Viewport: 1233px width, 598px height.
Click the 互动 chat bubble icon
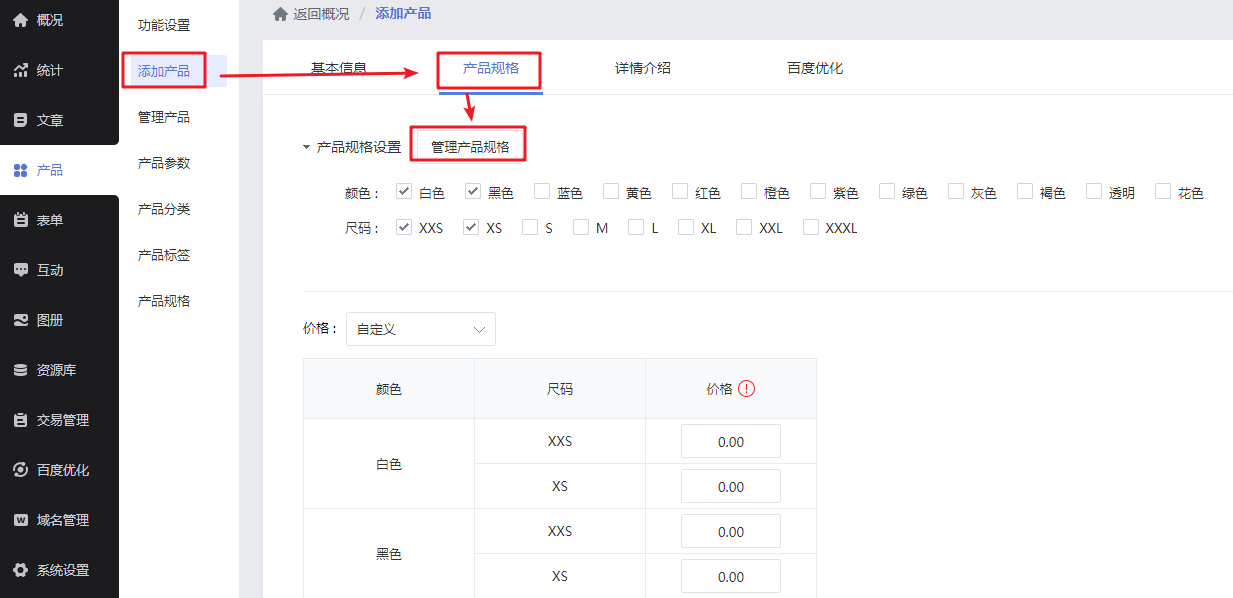[x=20, y=270]
